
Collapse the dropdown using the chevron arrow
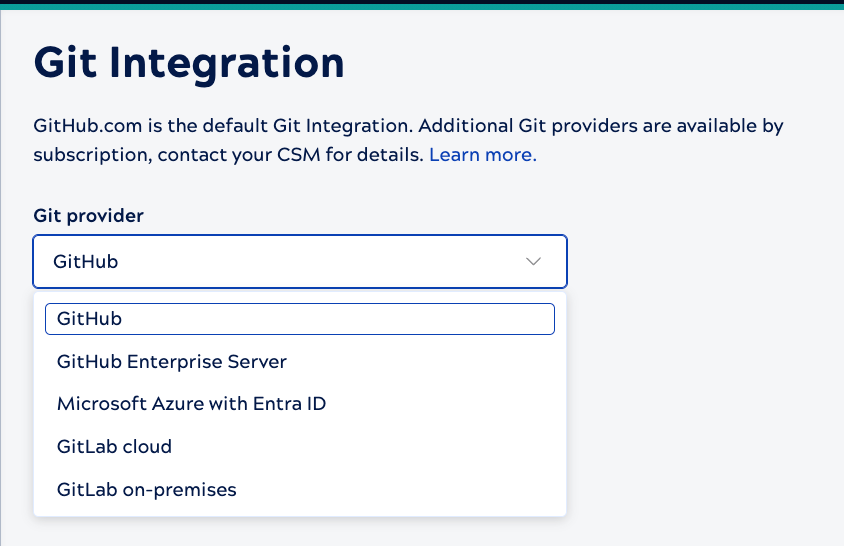tap(533, 262)
